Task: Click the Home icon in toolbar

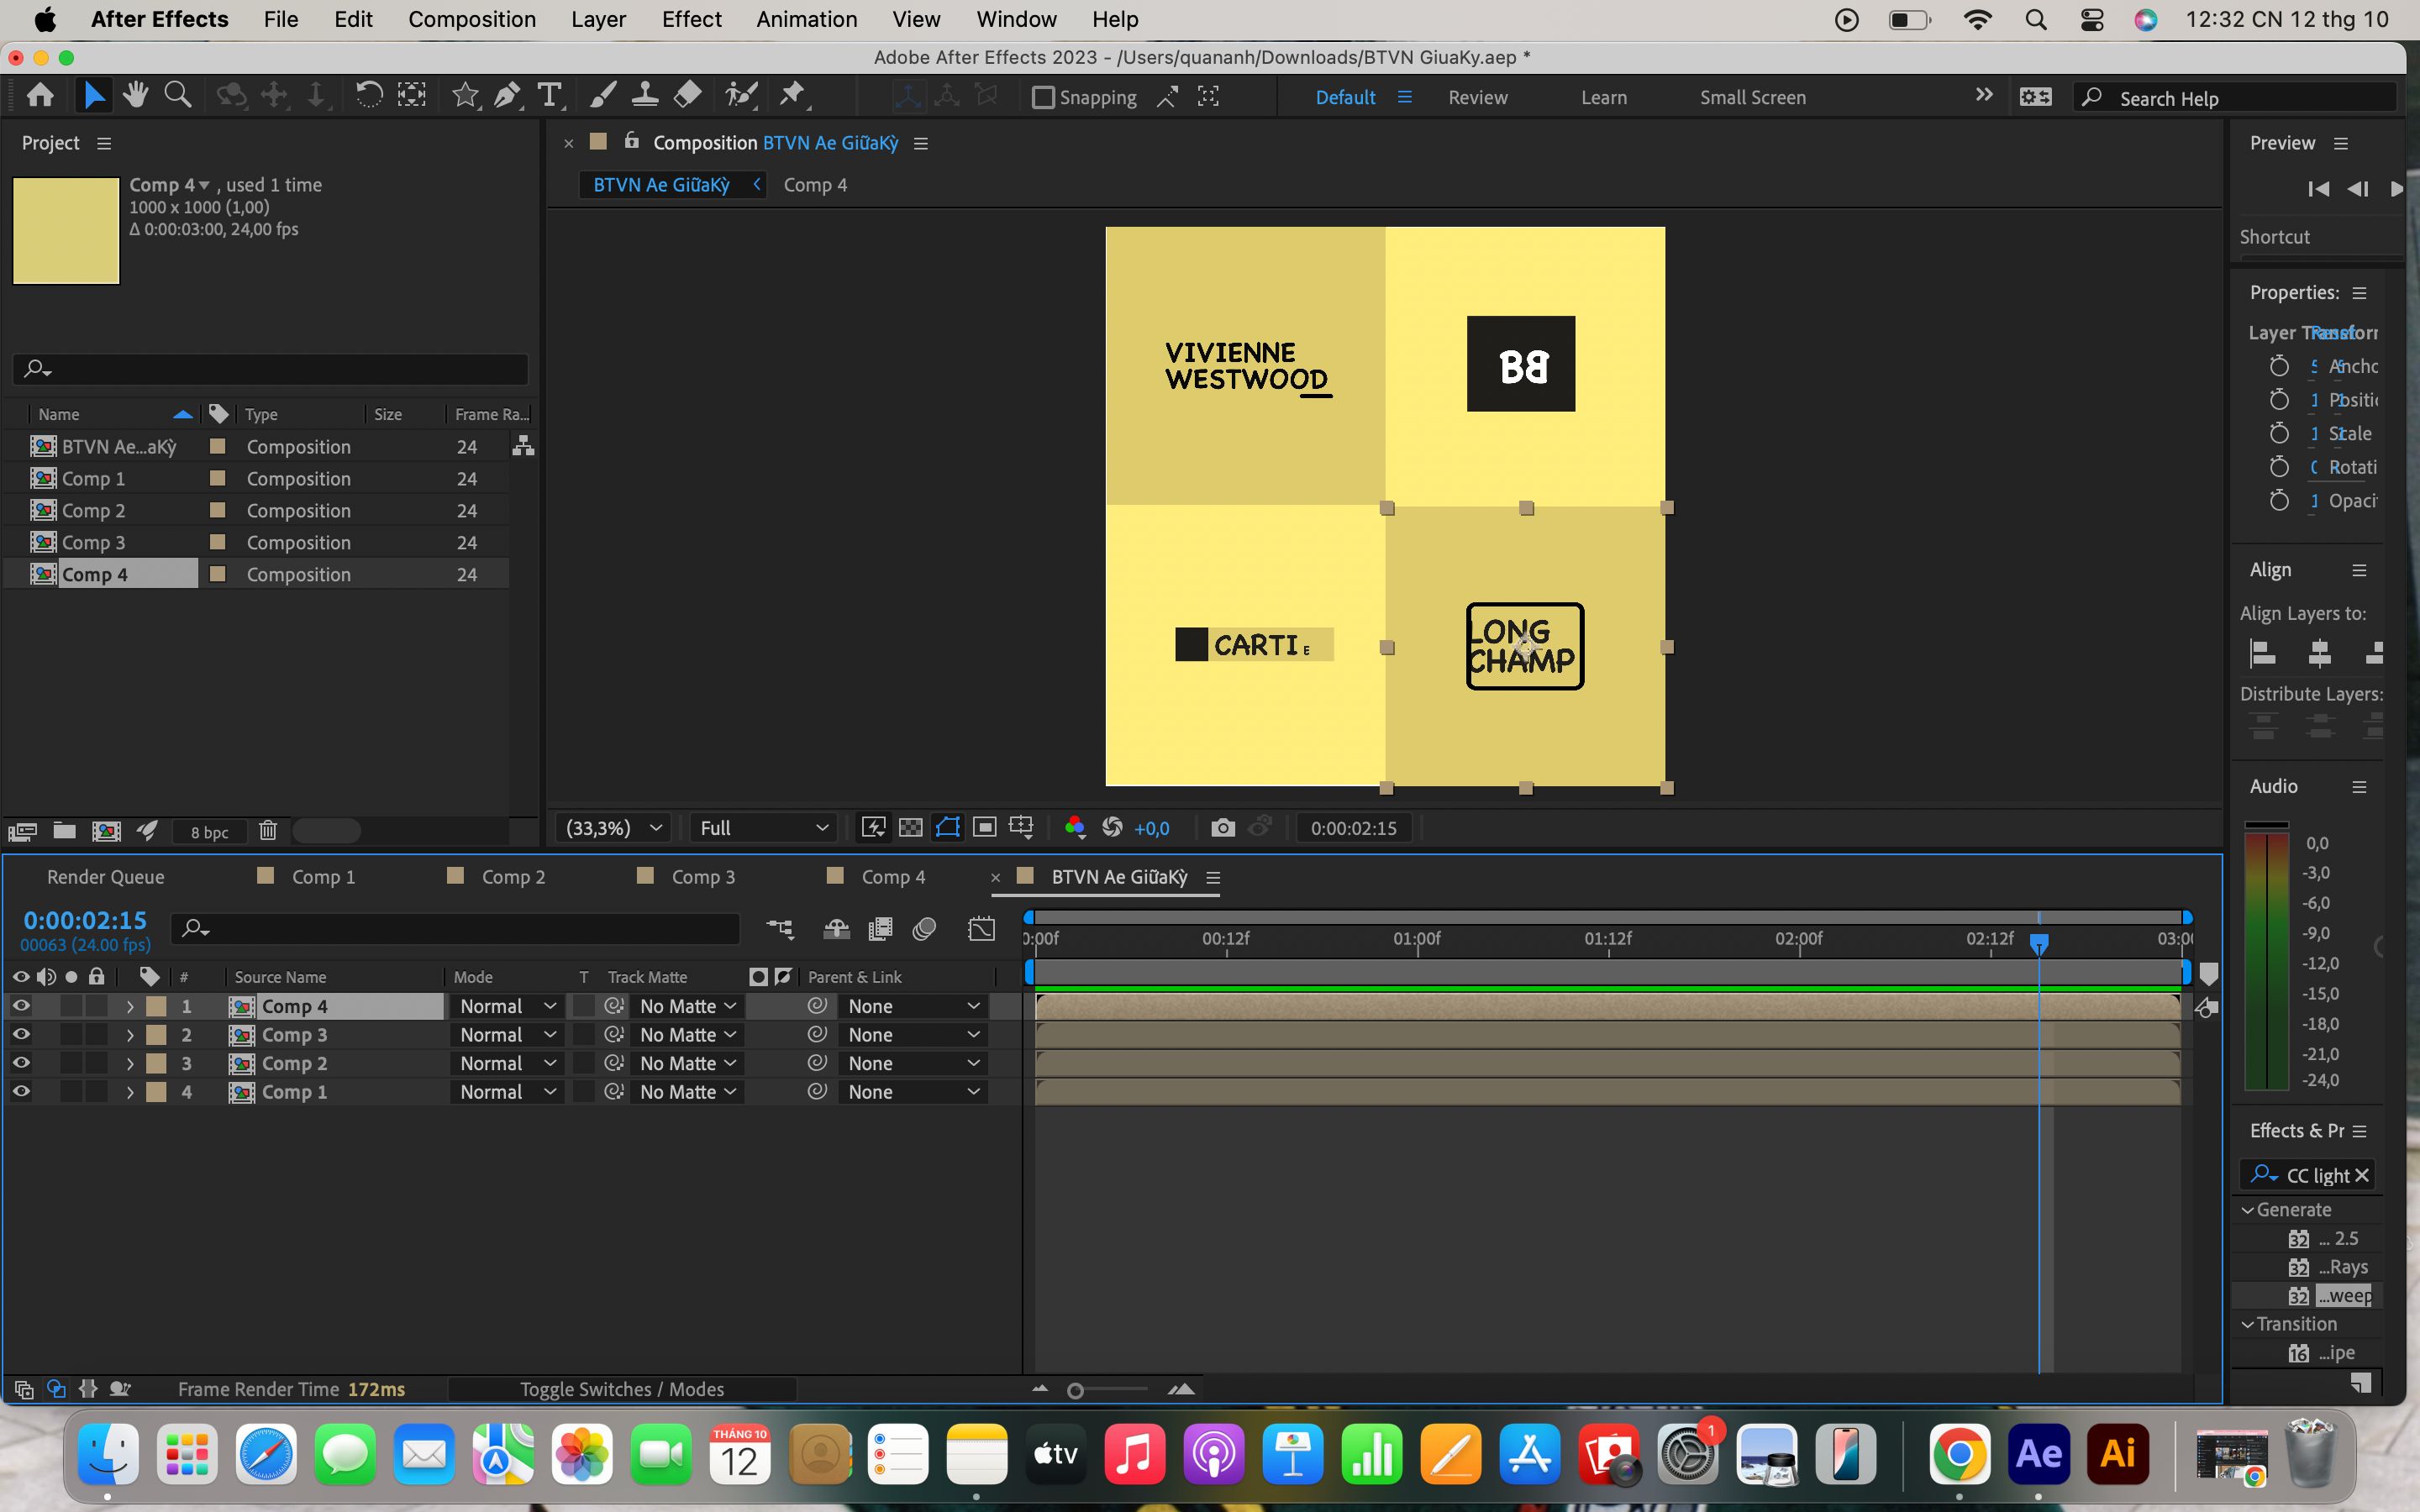Action: 40,96
